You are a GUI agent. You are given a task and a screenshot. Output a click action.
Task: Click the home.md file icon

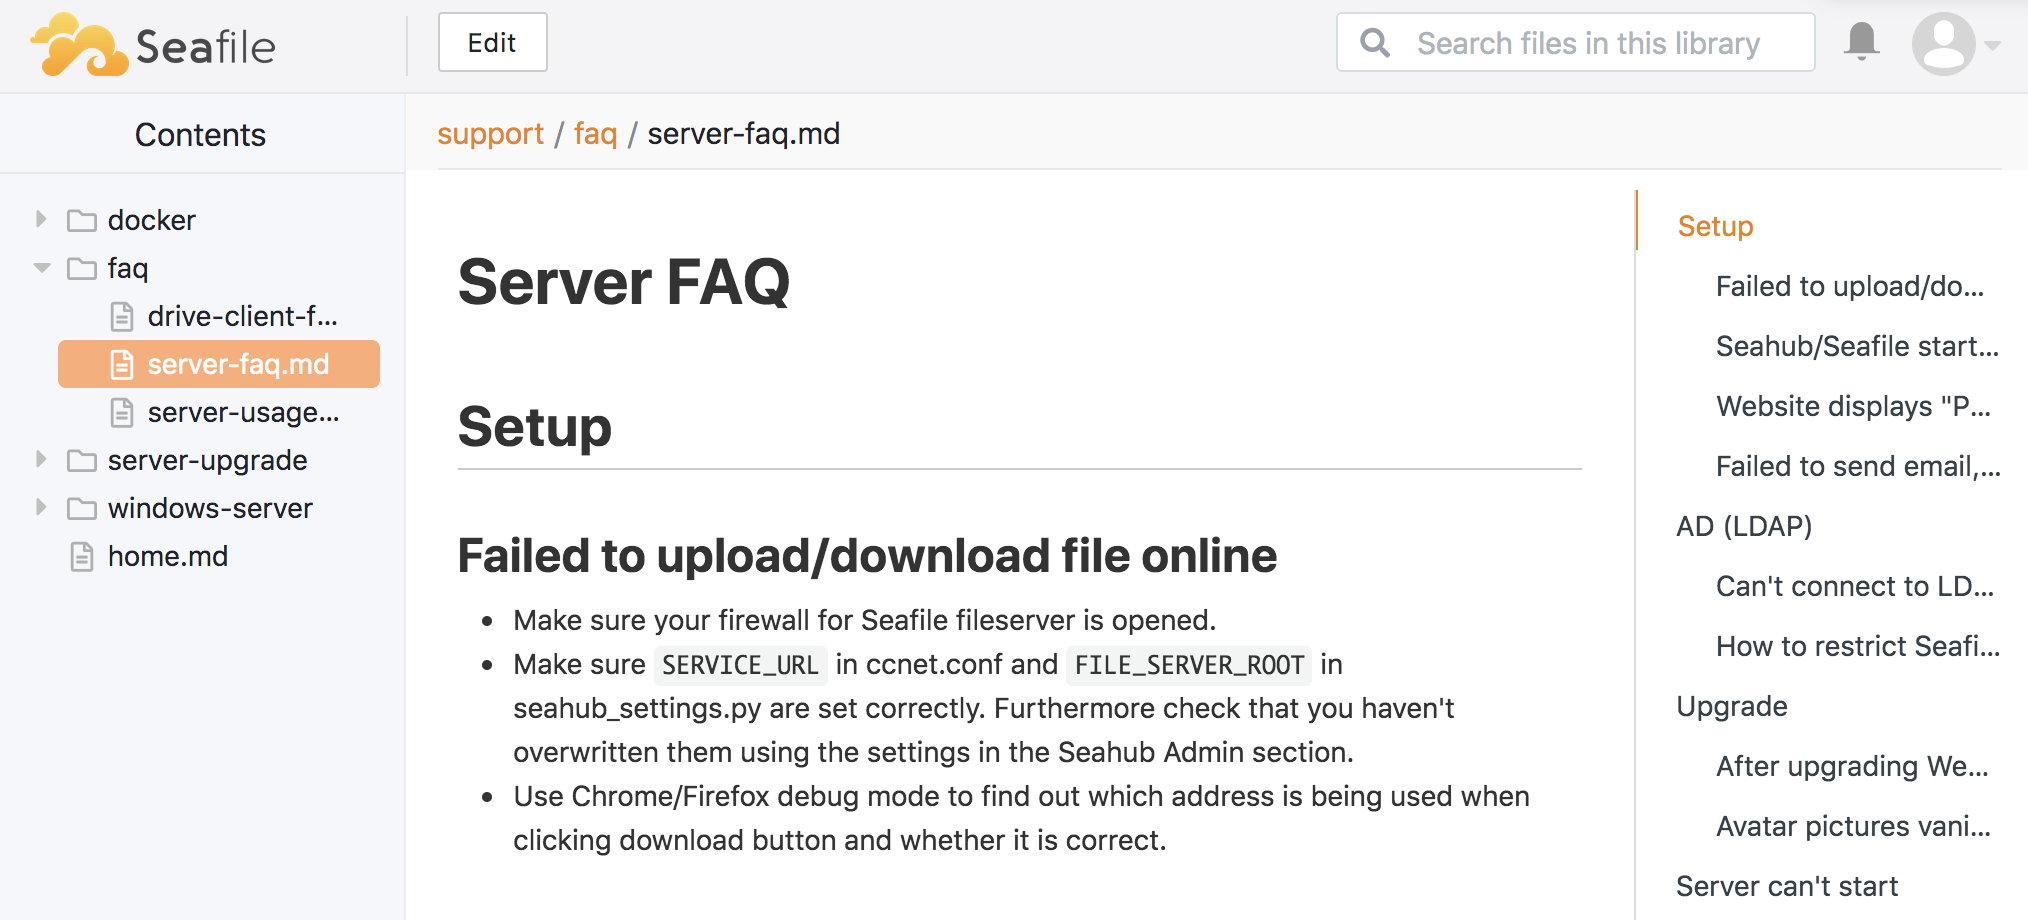pyautogui.click(x=82, y=556)
